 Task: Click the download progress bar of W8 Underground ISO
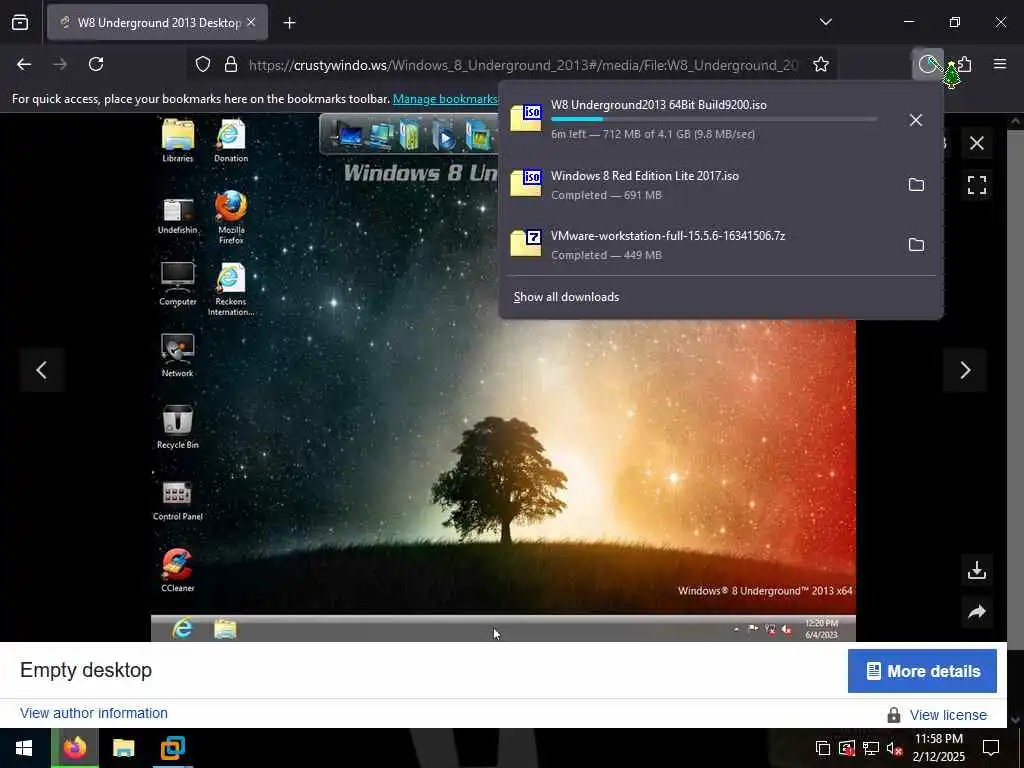pyautogui.click(x=714, y=120)
